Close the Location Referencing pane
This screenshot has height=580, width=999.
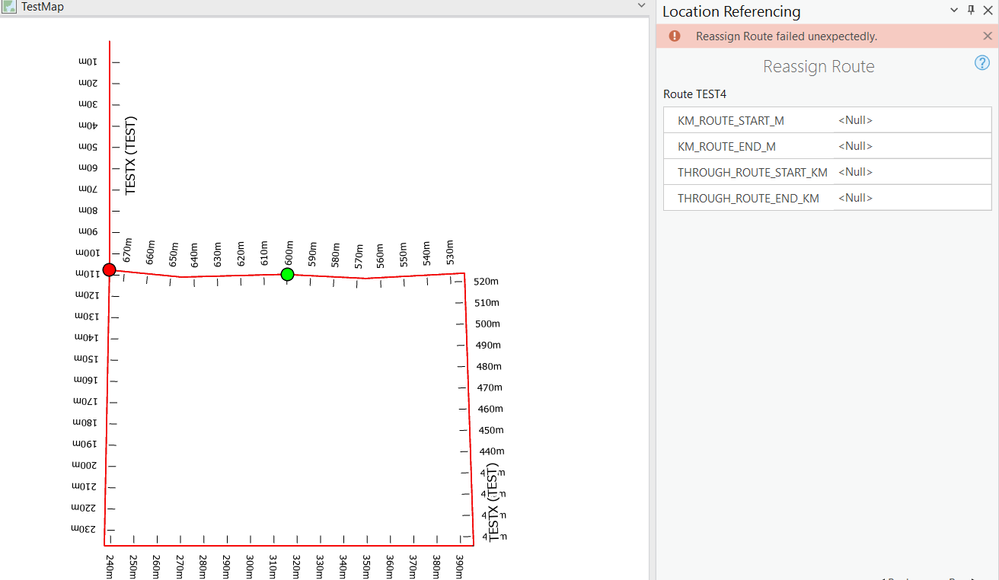click(x=987, y=10)
